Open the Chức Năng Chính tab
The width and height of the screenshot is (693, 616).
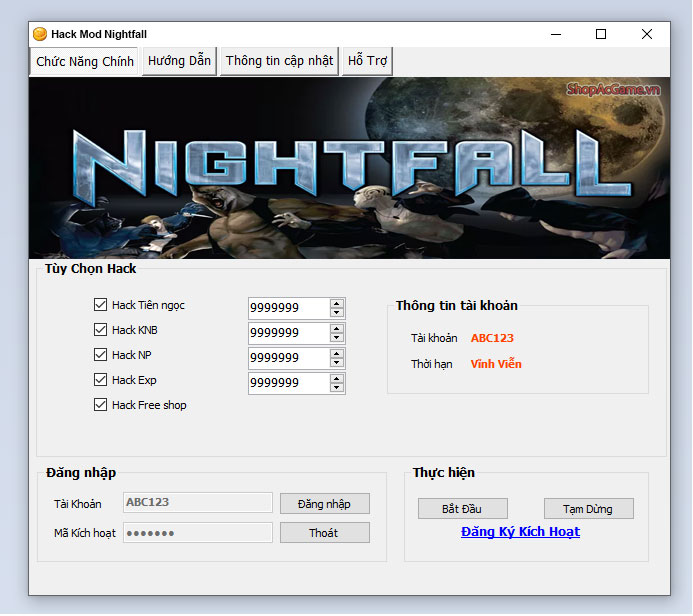tap(85, 61)
